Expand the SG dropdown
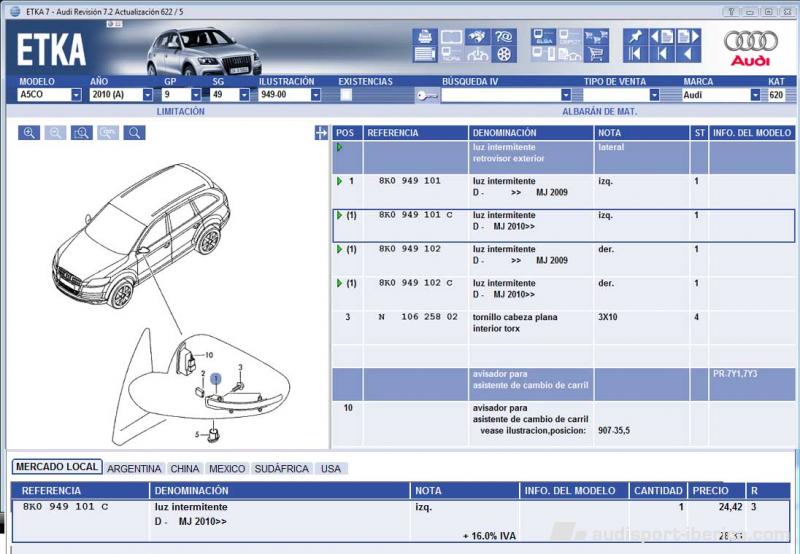The image size is (800, 554). click(244, 95)
